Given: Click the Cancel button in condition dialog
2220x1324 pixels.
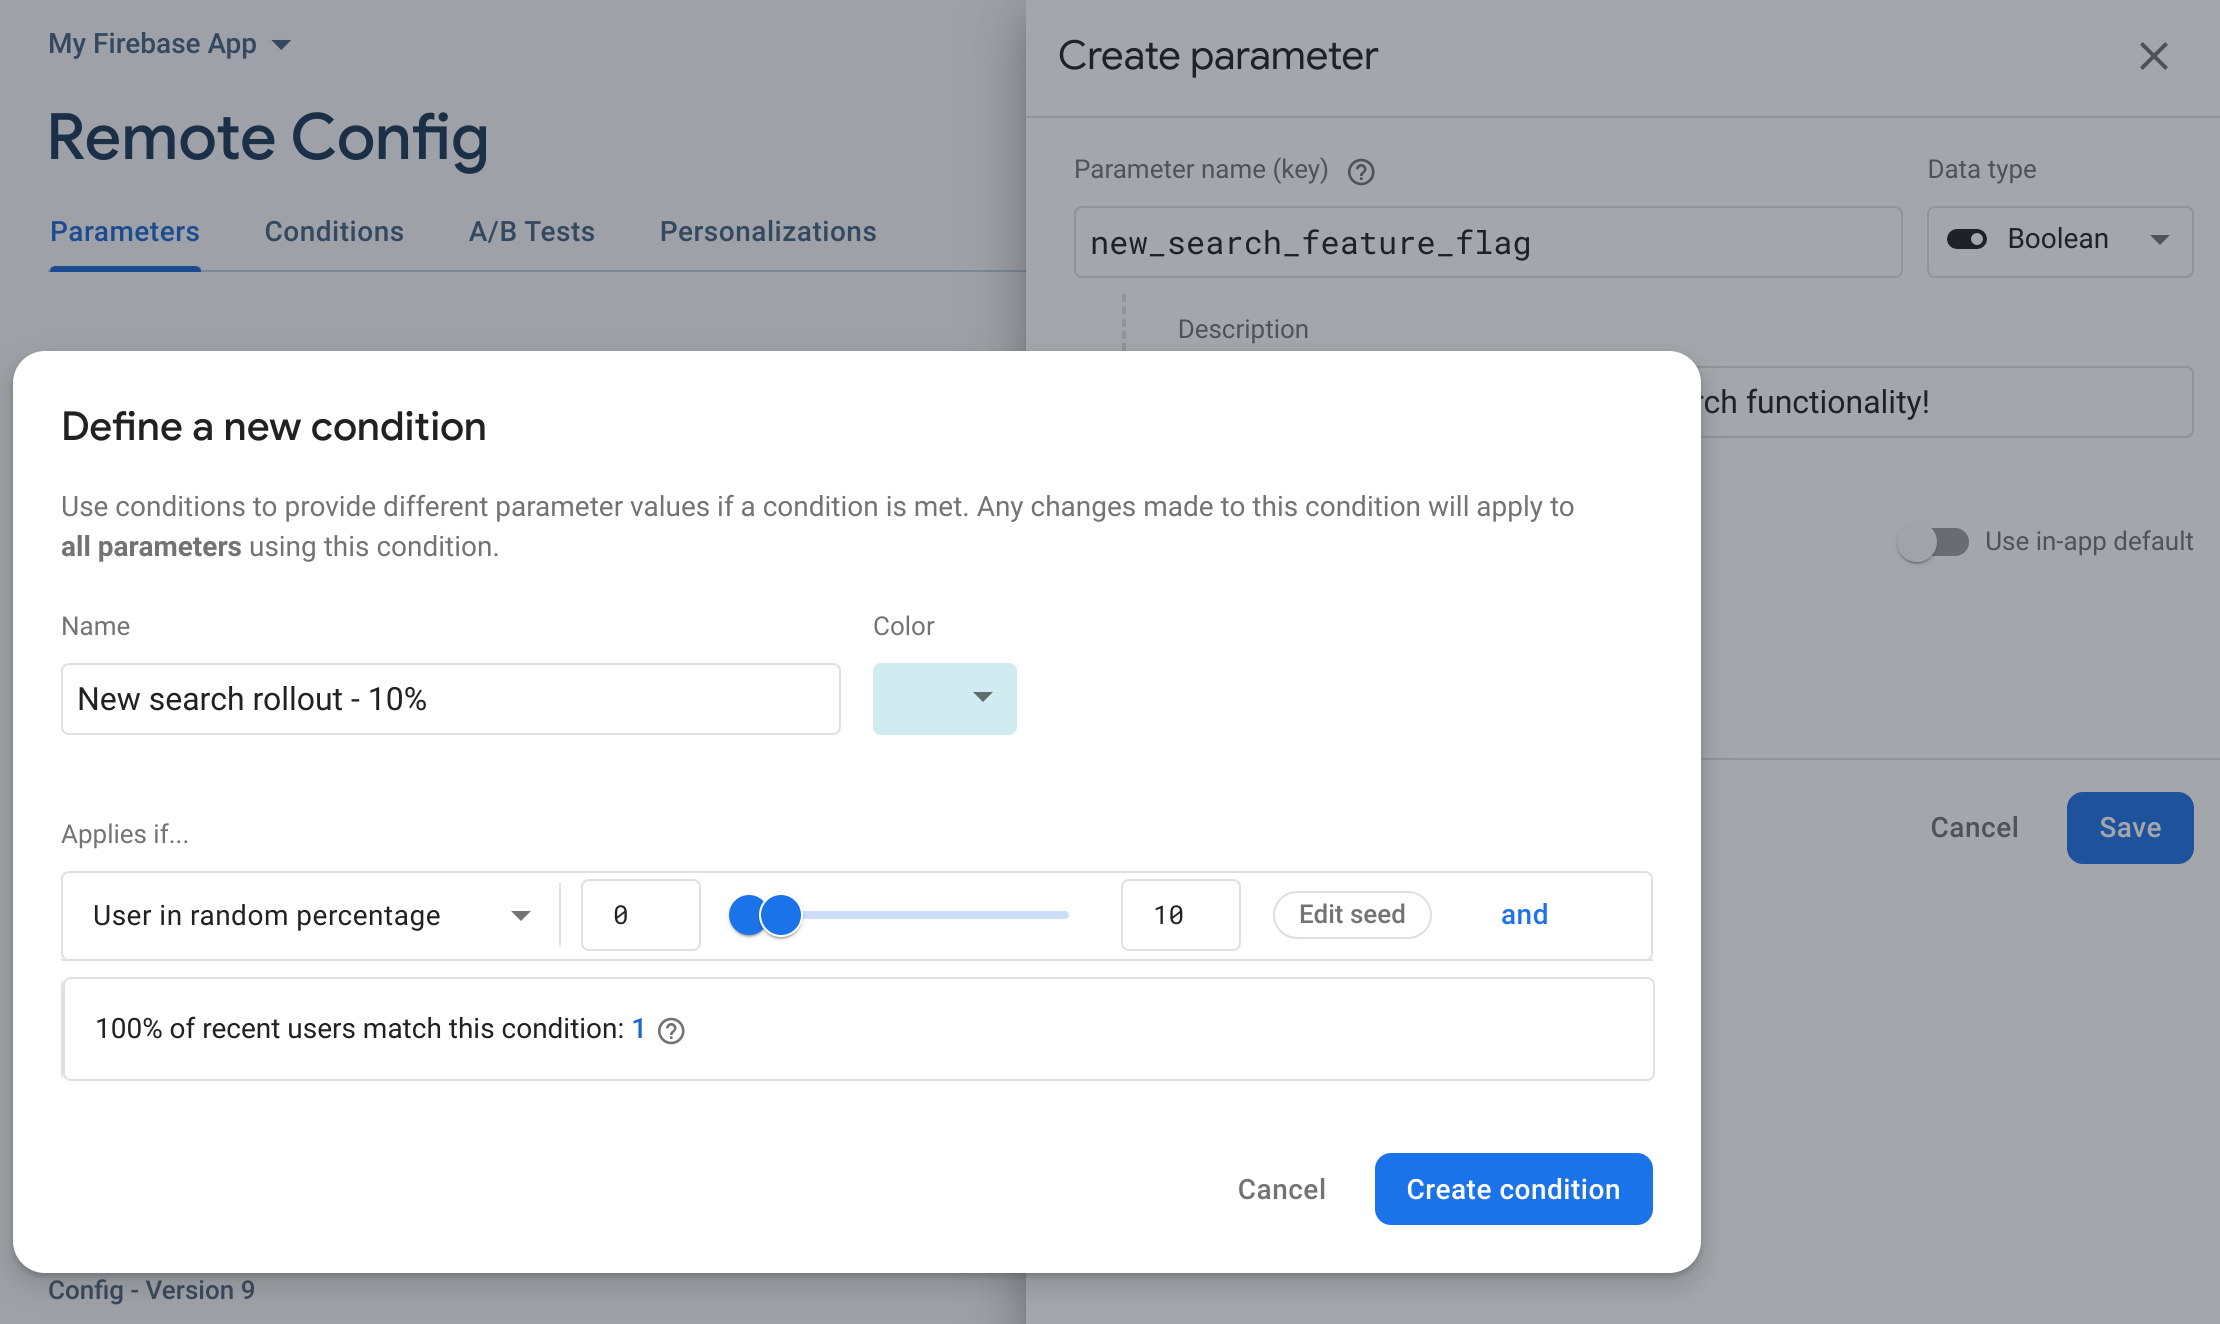Looking at the screenshot, I should click(1279, 1188).
